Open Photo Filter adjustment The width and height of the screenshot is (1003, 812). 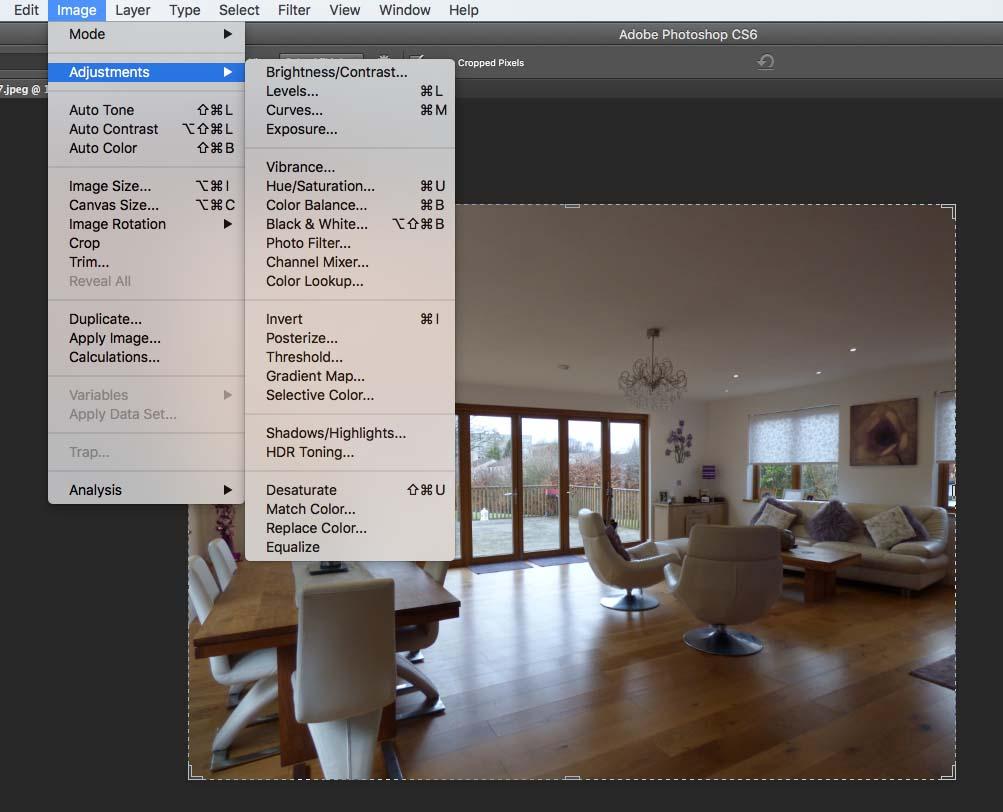point(350,243)
